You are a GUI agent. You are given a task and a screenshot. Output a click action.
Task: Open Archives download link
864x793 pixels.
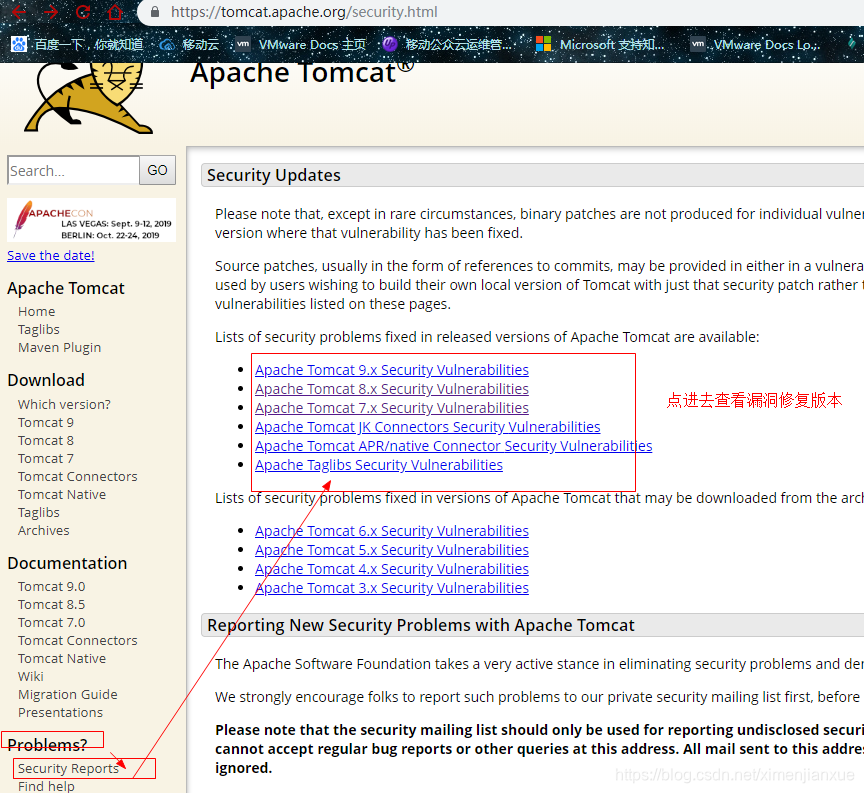(44, 530)
